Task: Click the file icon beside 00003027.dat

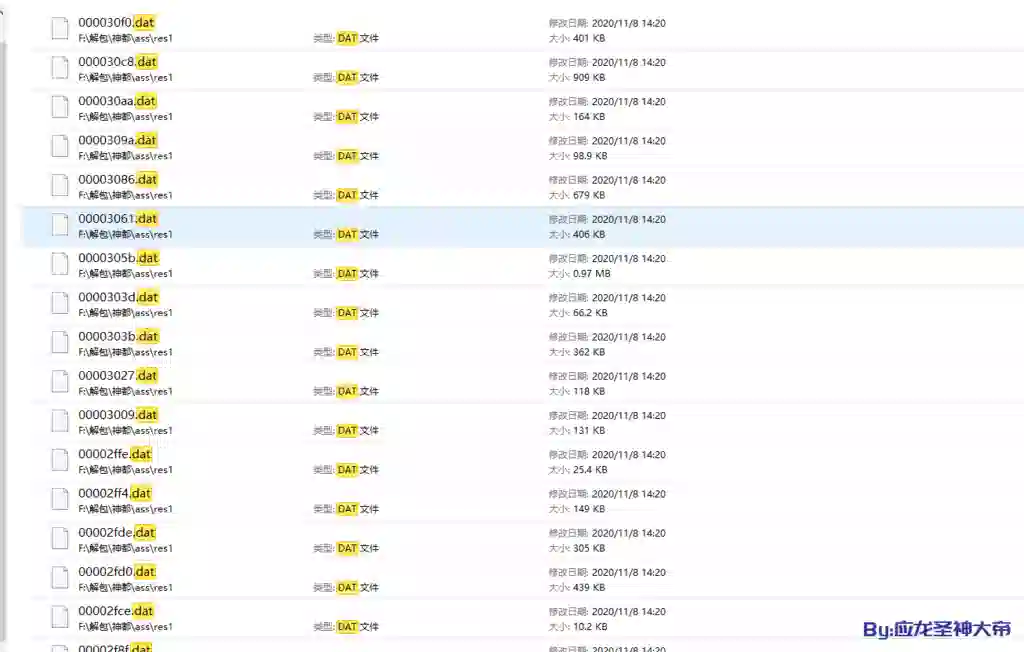Action: pyautogui.click(x=60, y=382)
